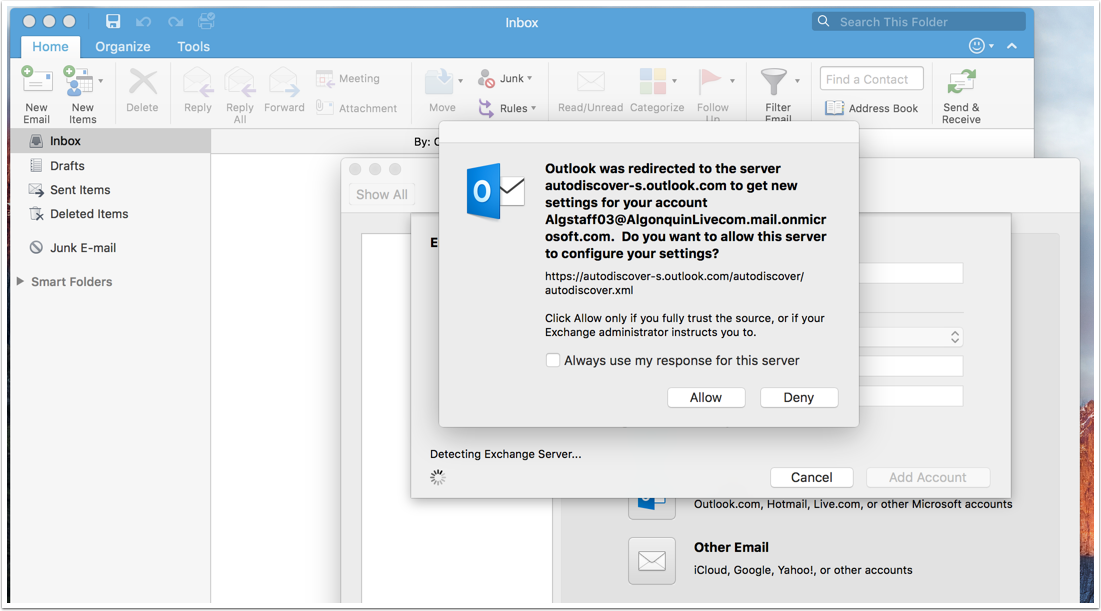Click the New Email icon

click(37, 83)
